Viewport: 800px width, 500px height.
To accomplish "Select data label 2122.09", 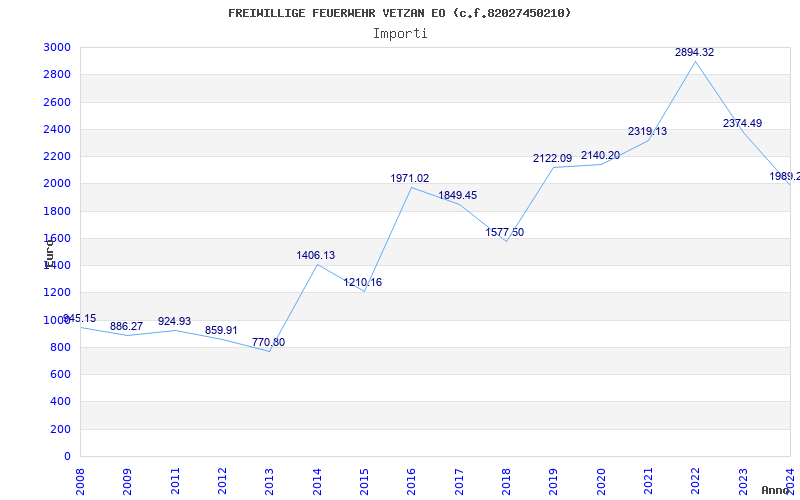I will 553,158.
